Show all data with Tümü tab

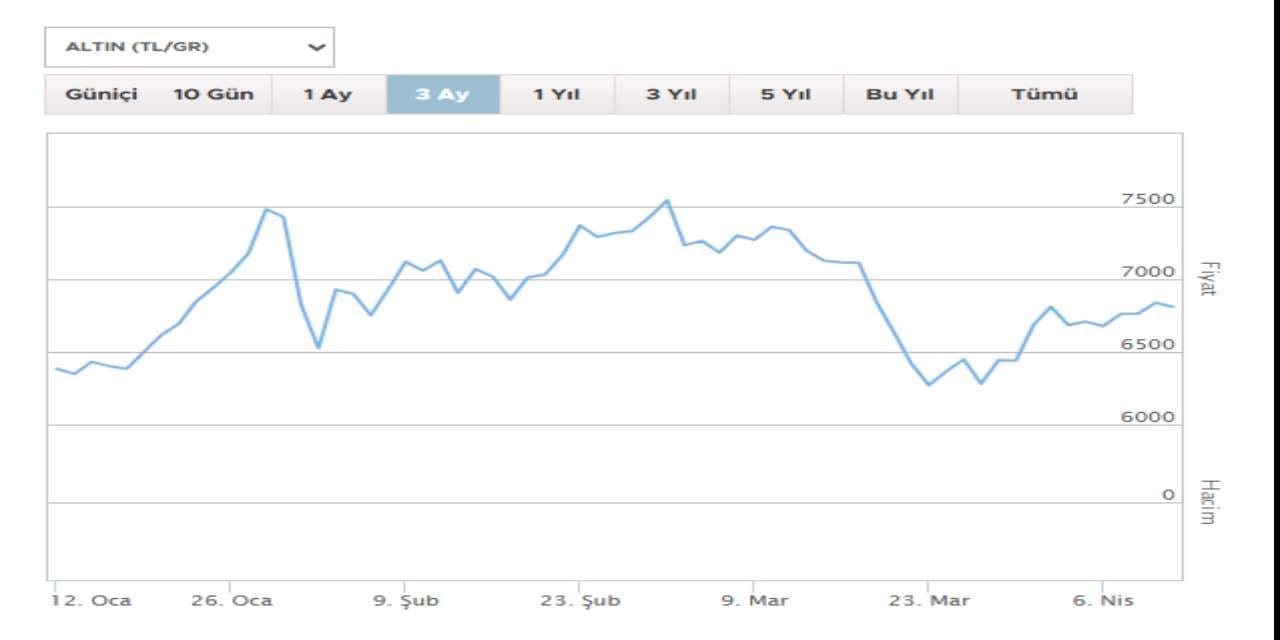pyautogui.click(x=1044, y=95)
